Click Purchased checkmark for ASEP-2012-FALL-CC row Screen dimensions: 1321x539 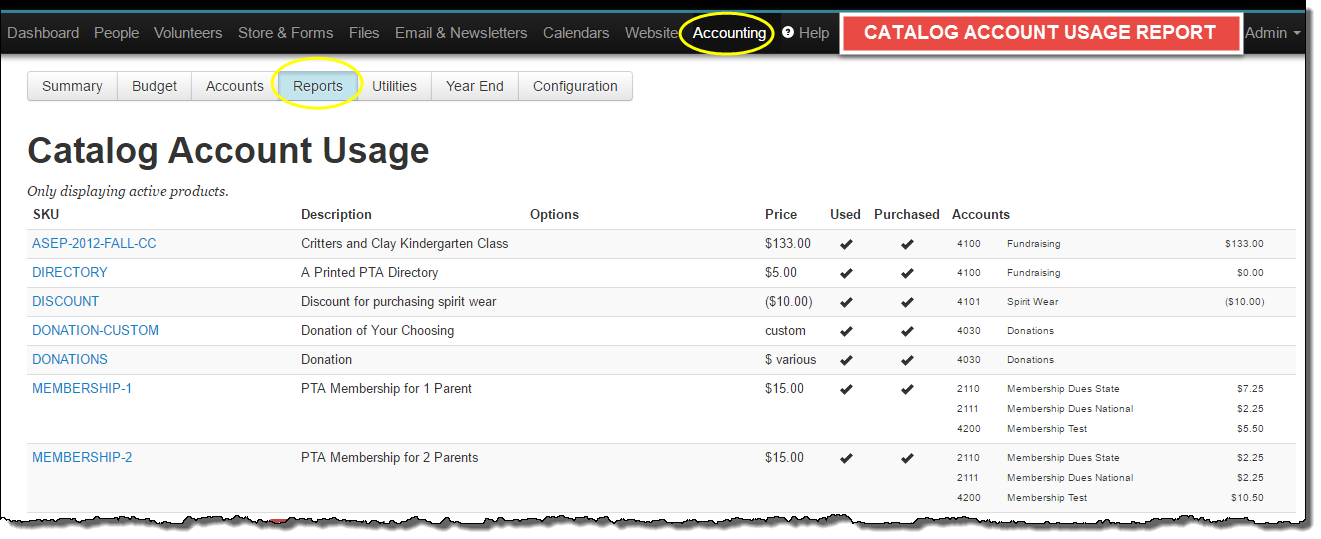click(907, 244)
